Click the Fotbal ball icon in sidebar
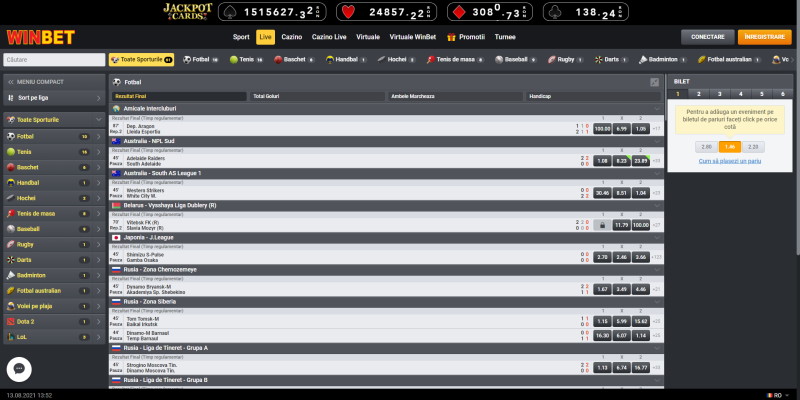Image resolution: width=800 pixels, height=400 pixels. click(11, 137)
